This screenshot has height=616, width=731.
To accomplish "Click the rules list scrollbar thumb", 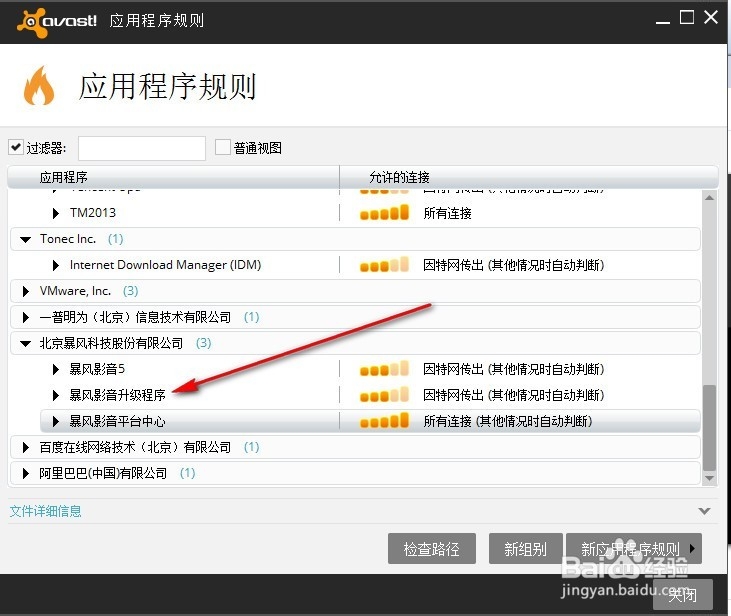I will [710, 428].
